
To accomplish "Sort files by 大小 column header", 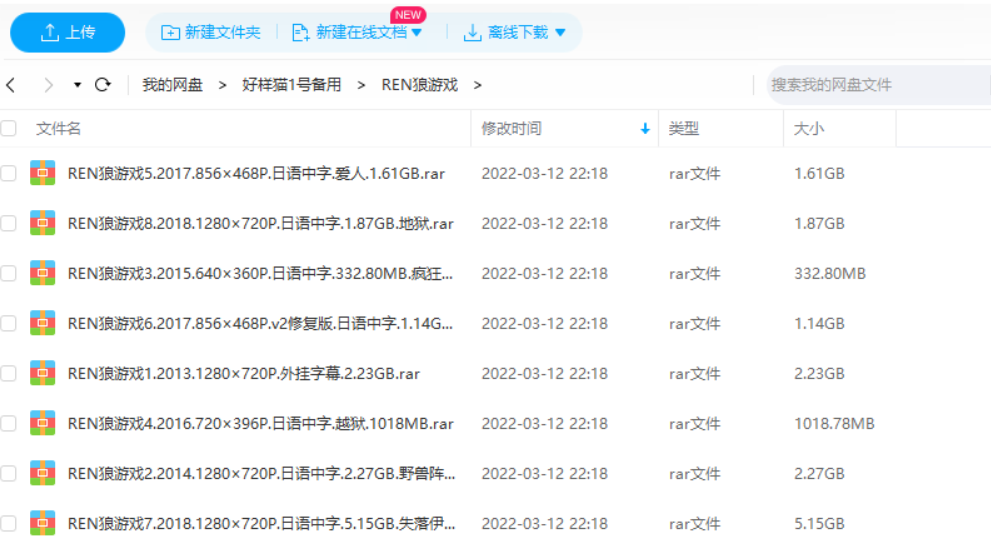I will click(x=809, y=129).
